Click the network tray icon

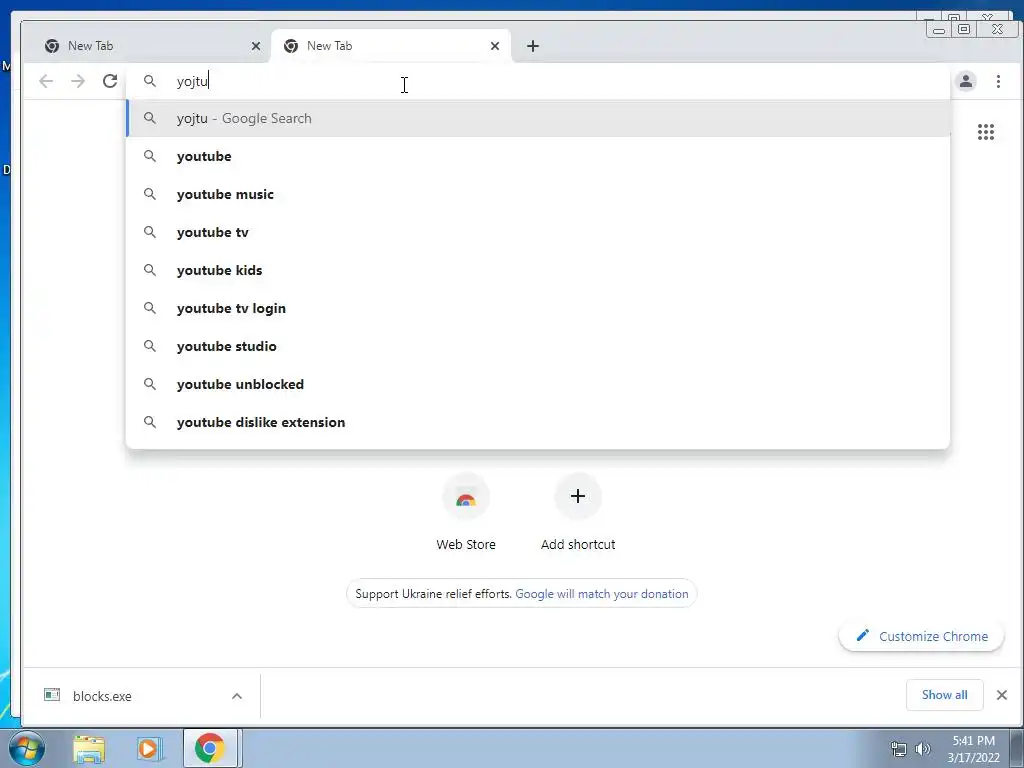899,749
